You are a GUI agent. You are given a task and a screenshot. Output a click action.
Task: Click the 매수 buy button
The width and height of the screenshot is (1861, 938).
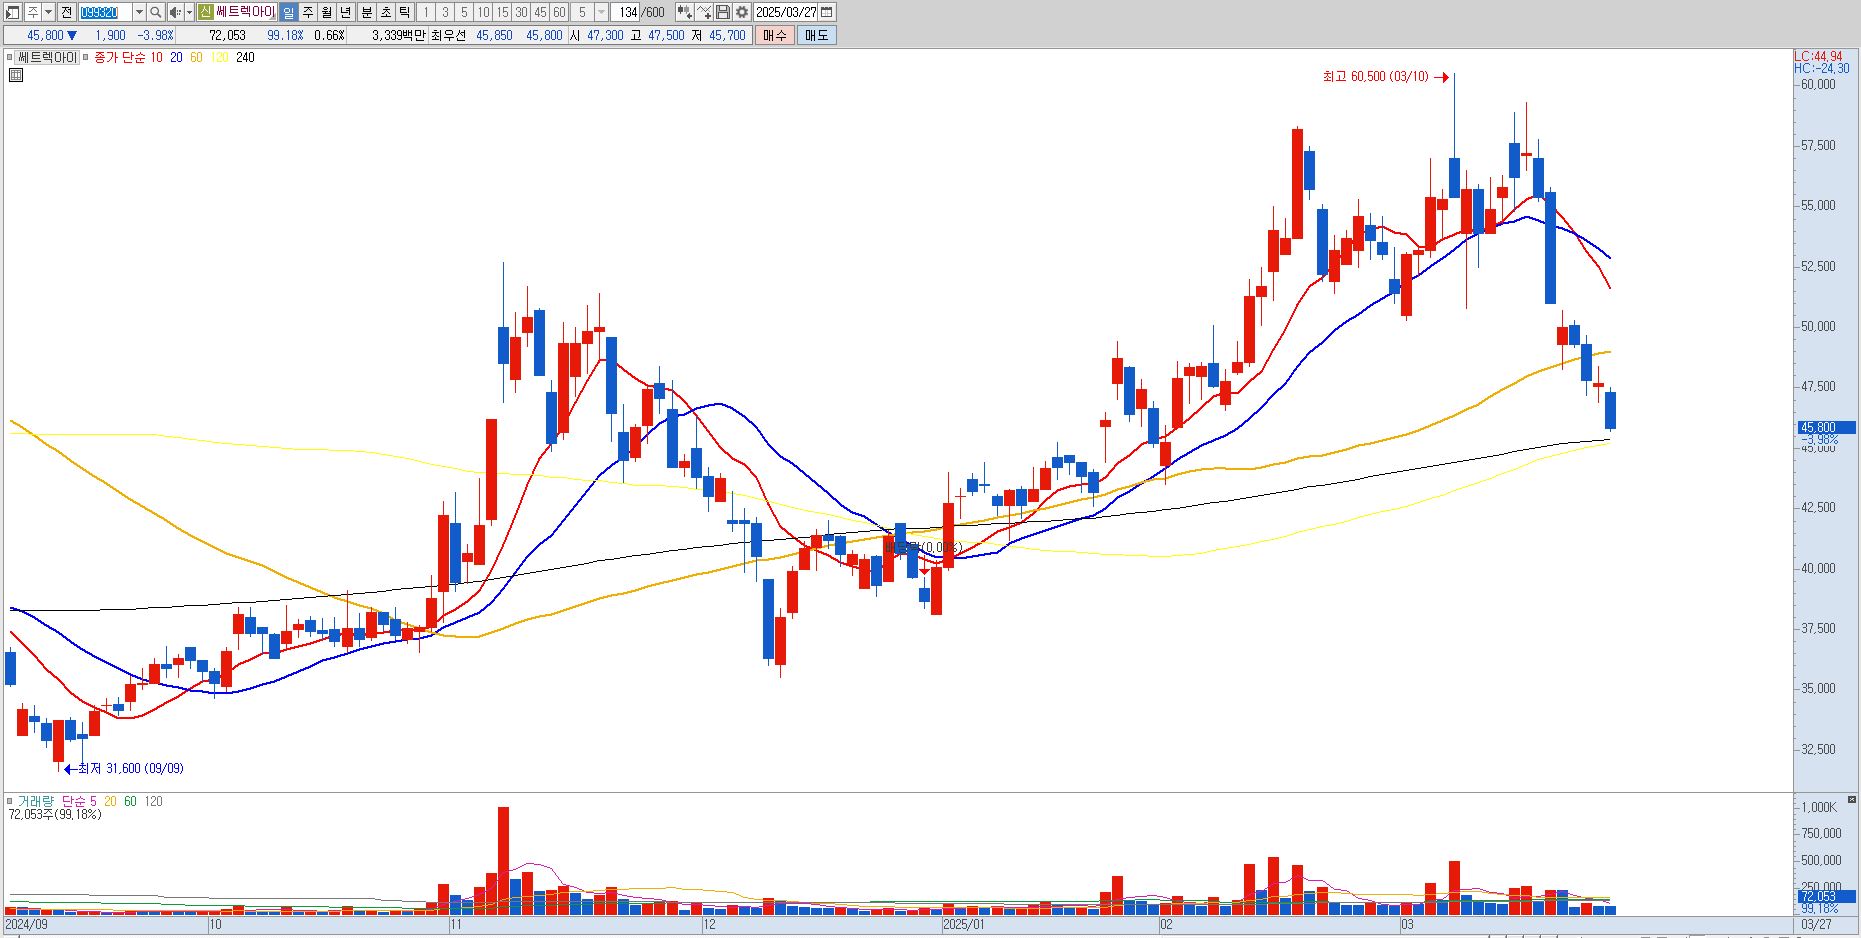tap(775, 35)
